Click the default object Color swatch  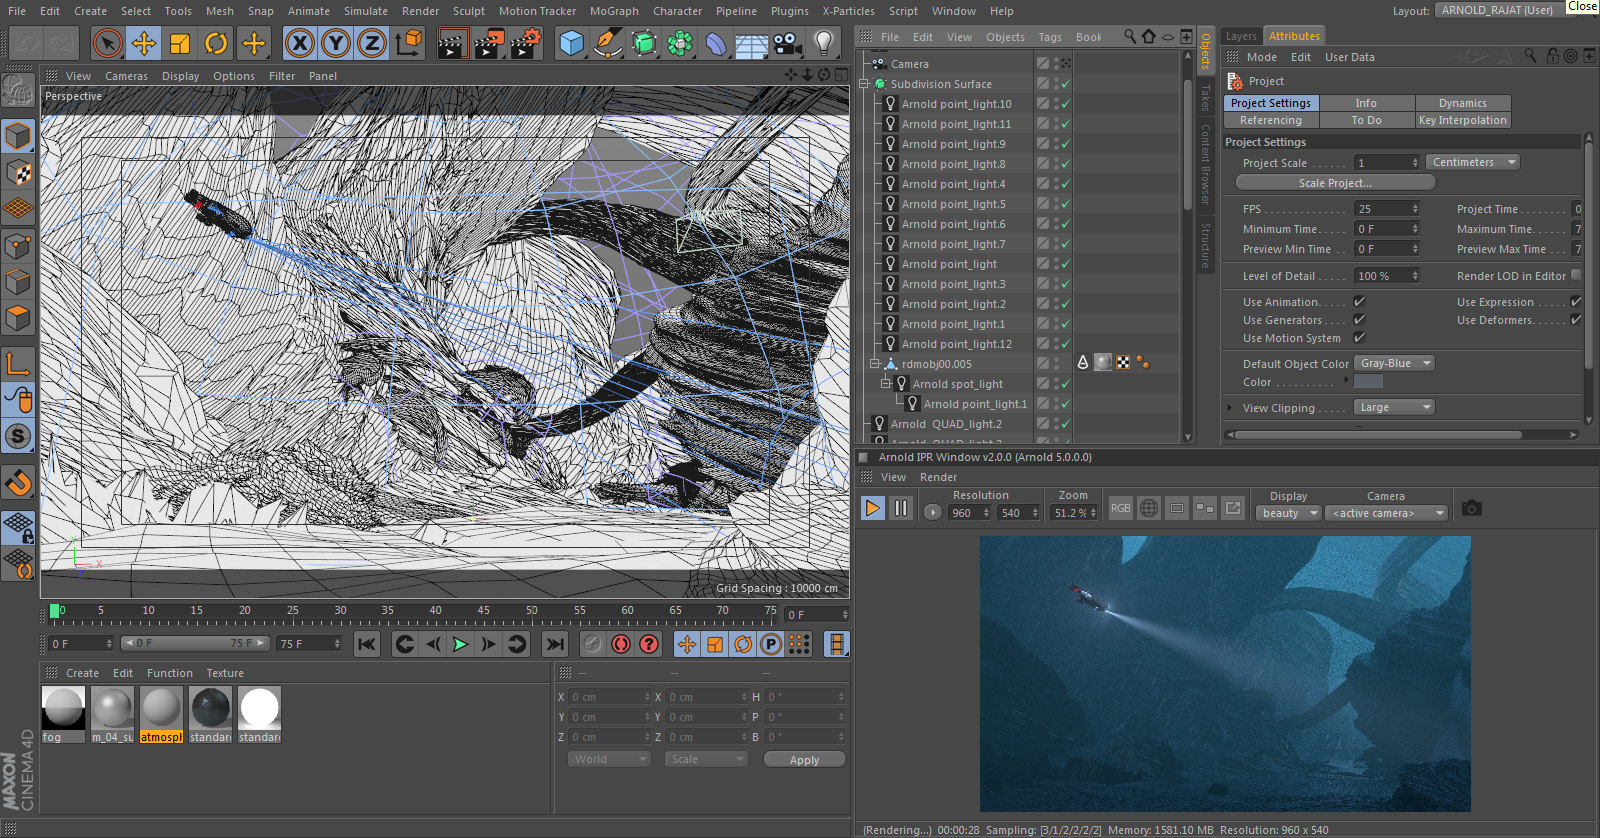(1368, 382)
